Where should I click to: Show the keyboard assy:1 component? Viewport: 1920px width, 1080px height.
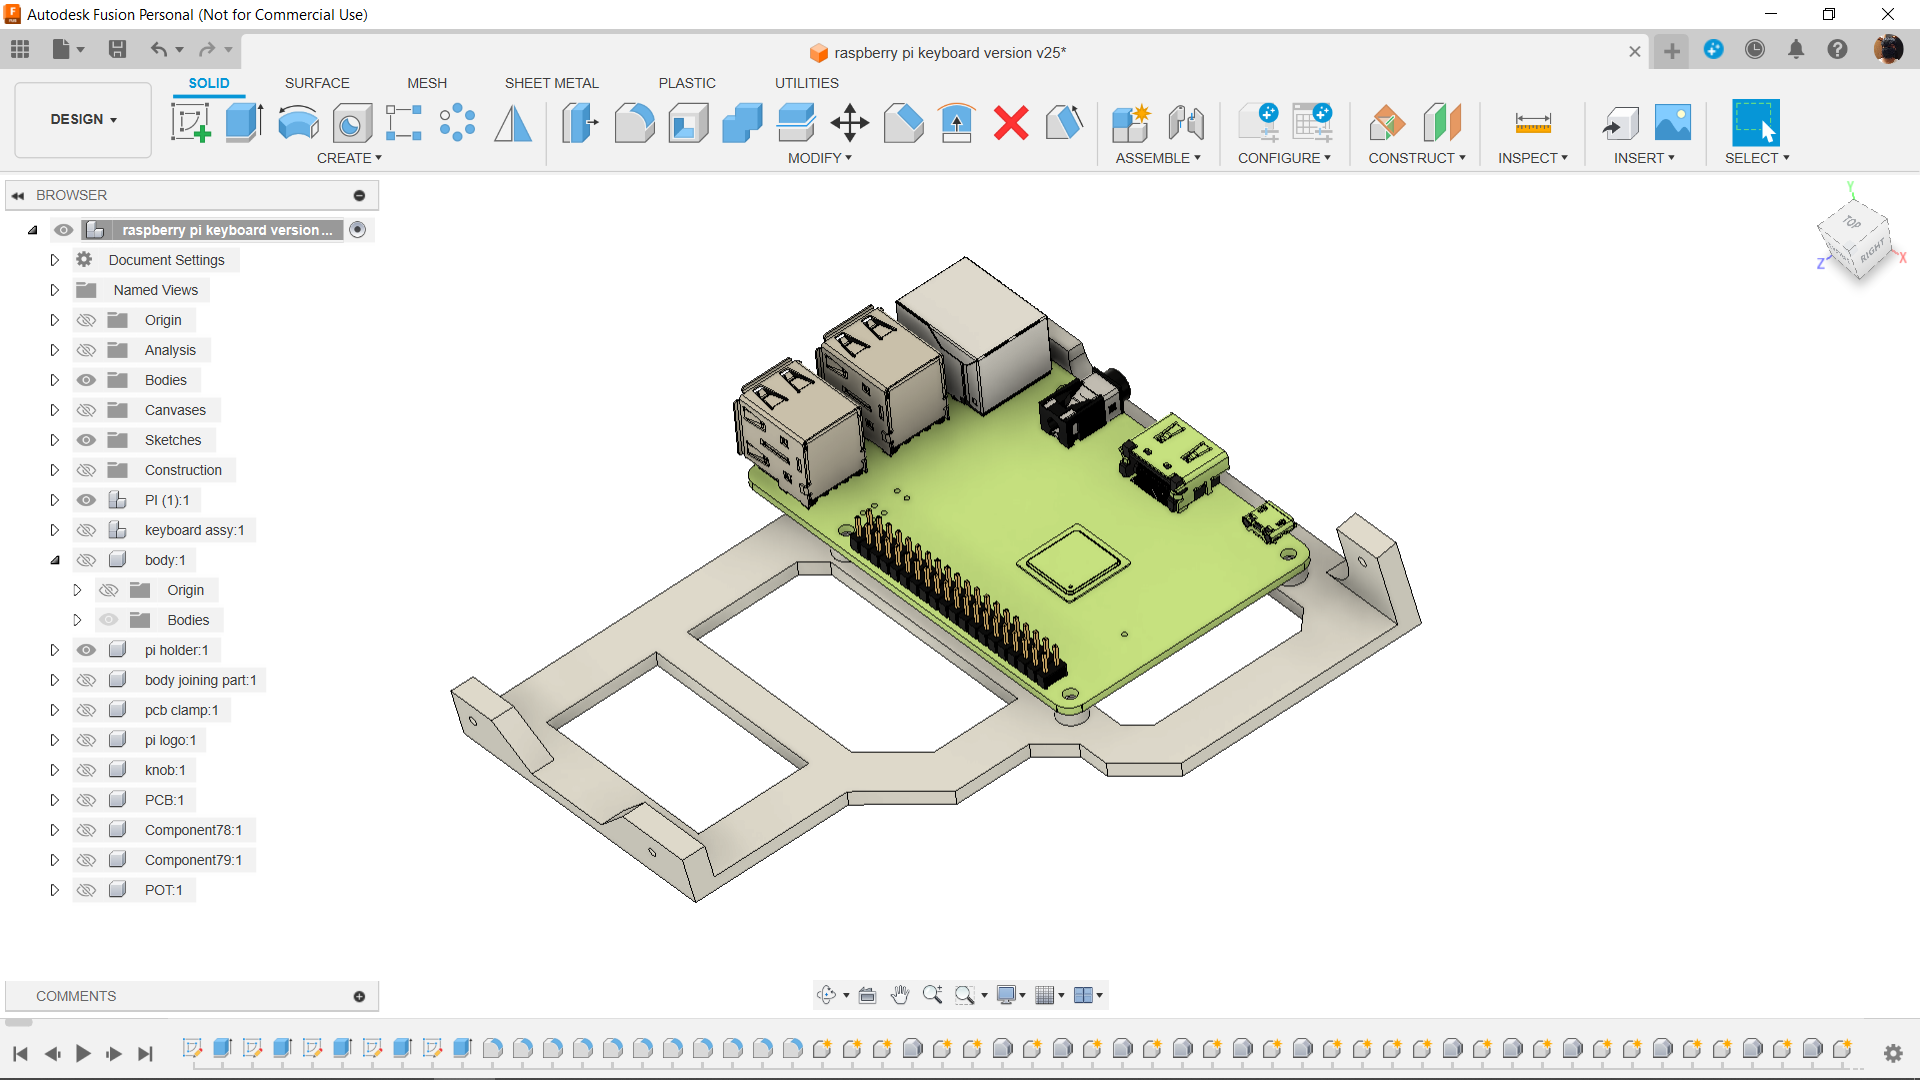coord(87,530)
